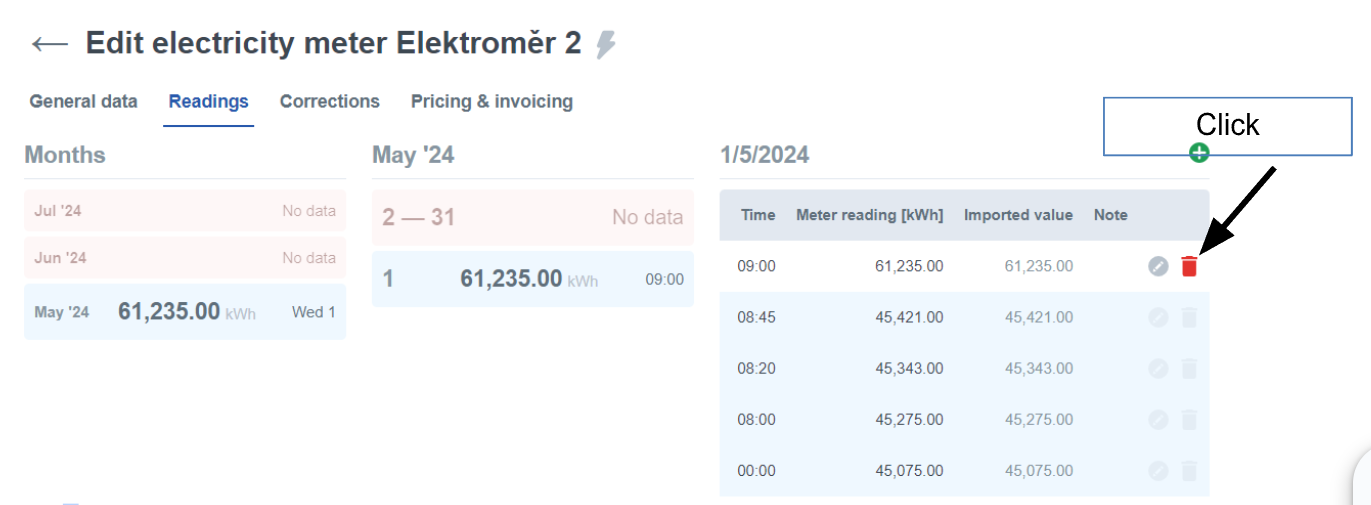Select day 1 reading row at 09:00

coord(532,279)
